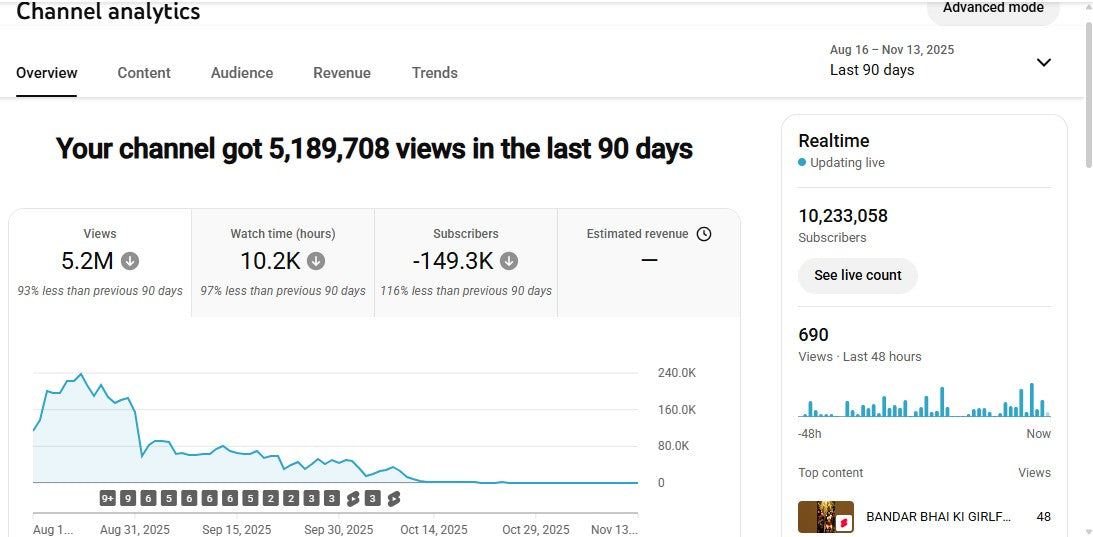Click the Watch time down-trend arrow icon
The height and width of the screenshot is (537, 1093).
(x=316, y=261)
